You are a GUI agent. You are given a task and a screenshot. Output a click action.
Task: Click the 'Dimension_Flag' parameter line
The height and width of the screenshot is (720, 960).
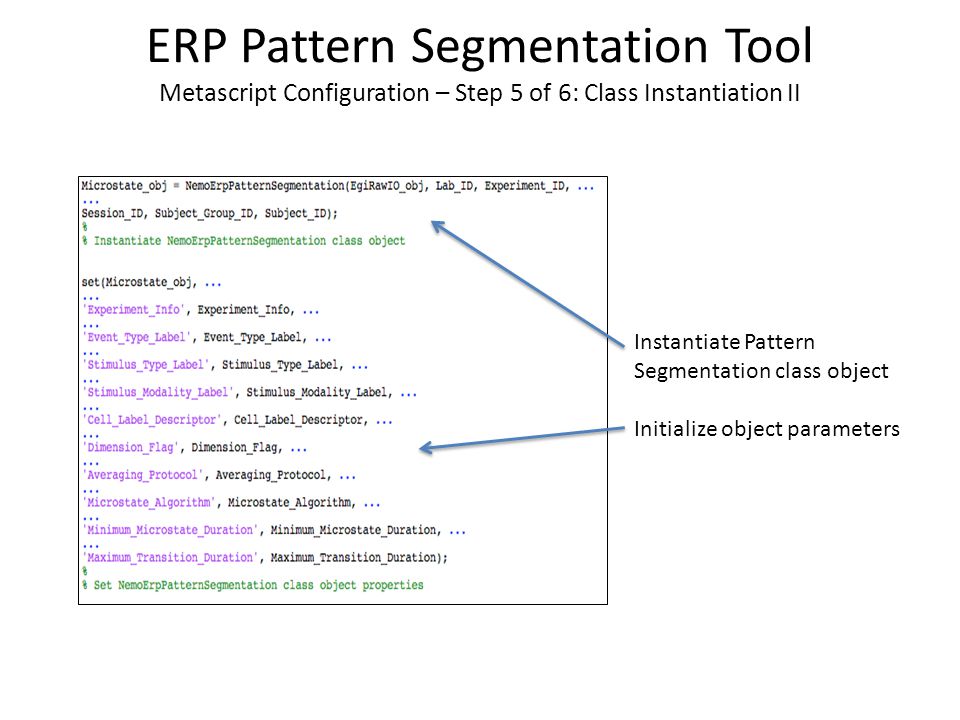point(195,448)
